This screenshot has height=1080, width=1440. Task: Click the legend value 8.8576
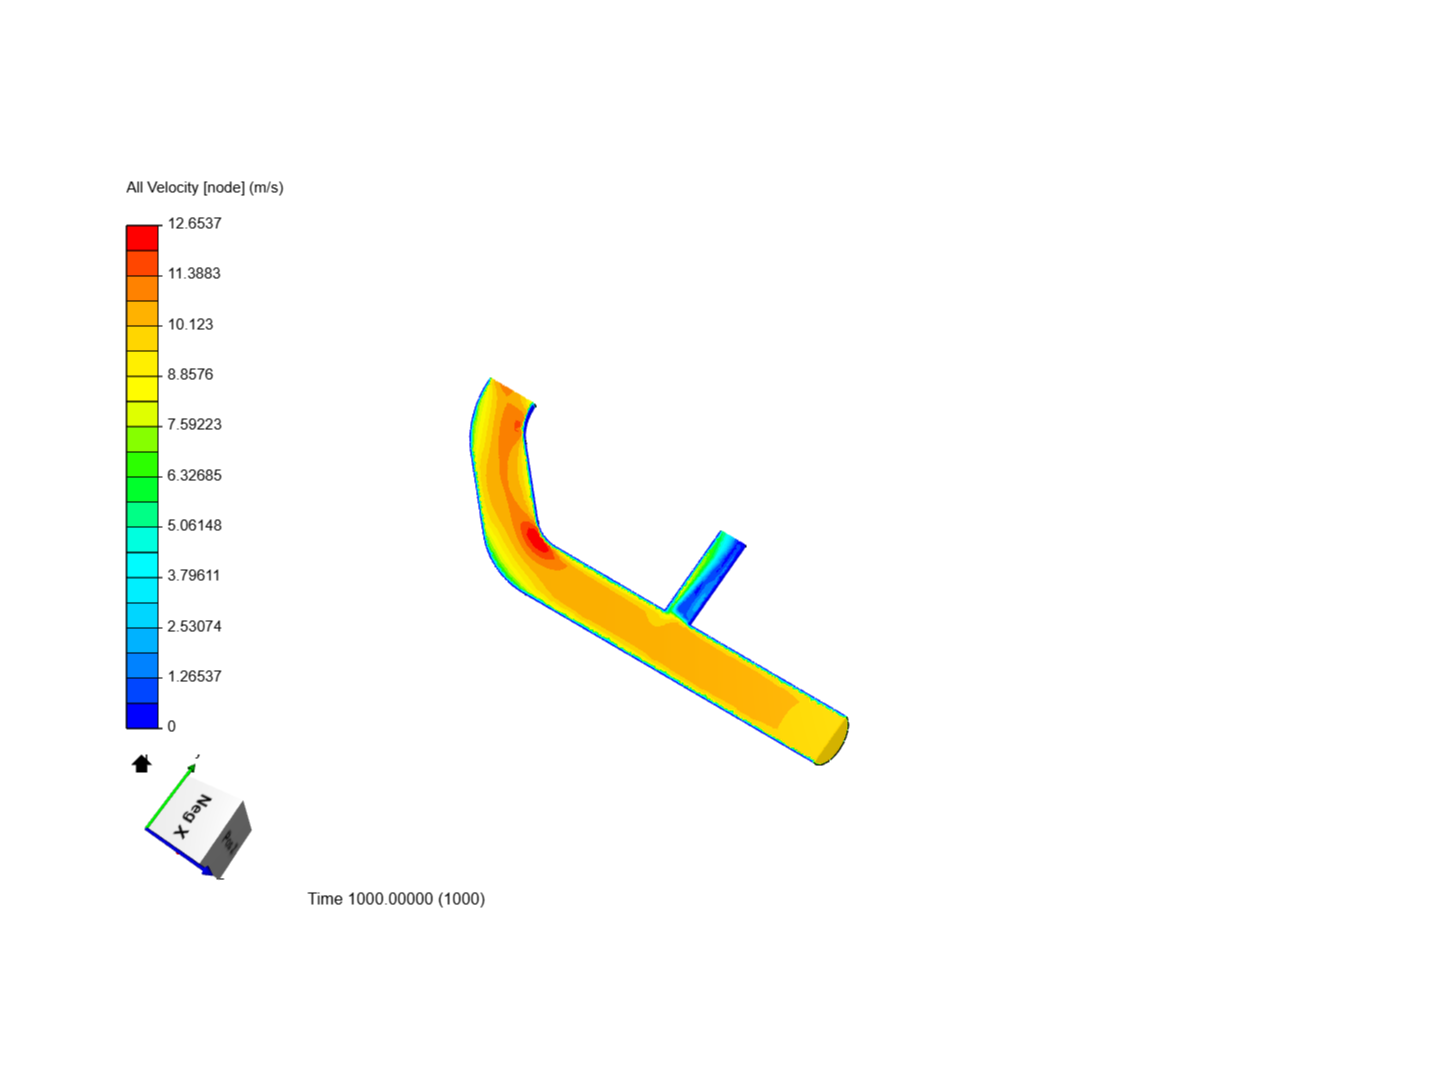coord(190,374)
